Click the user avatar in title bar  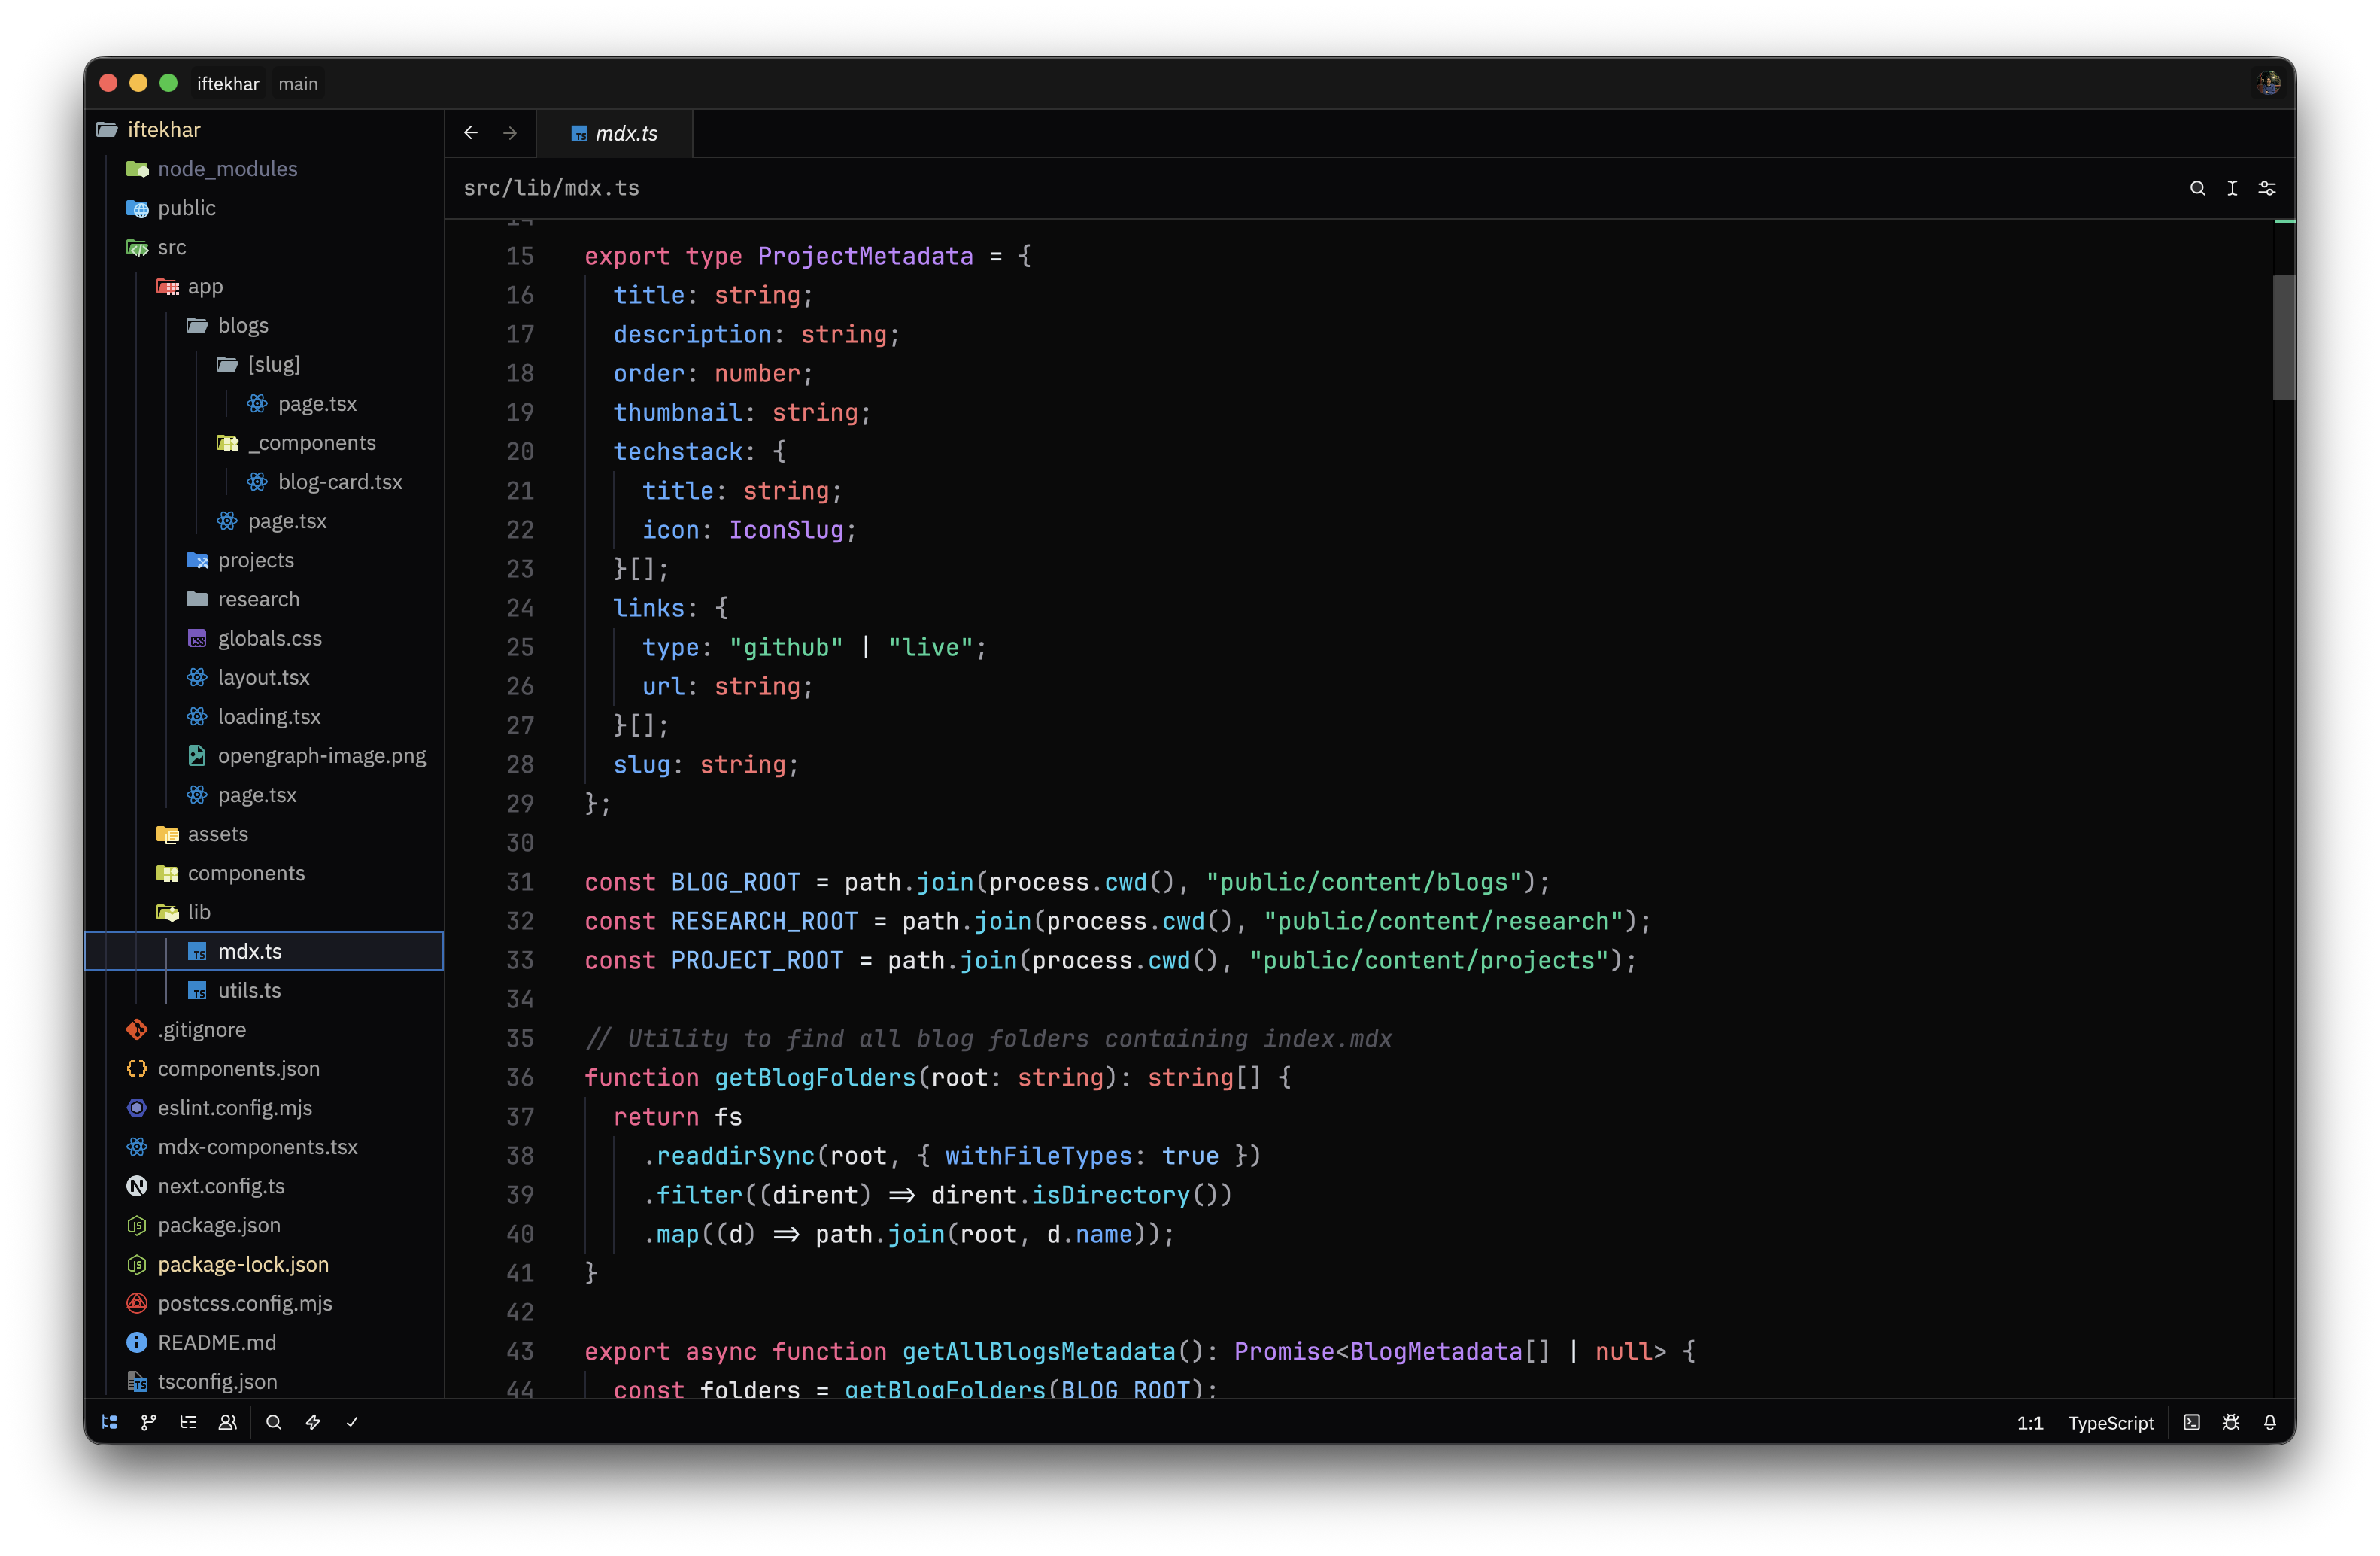coord(2268,83)
